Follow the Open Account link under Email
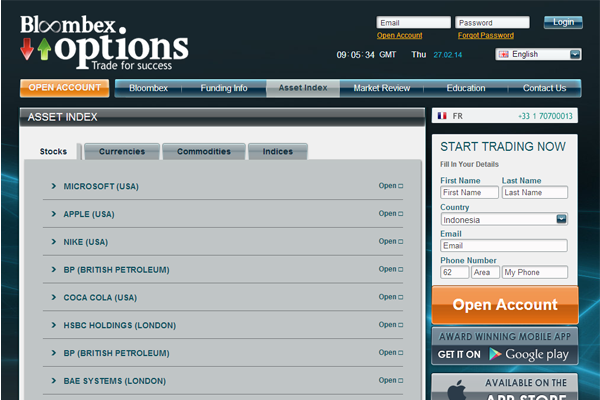This screenshot has height=400, width=600. 399,35
